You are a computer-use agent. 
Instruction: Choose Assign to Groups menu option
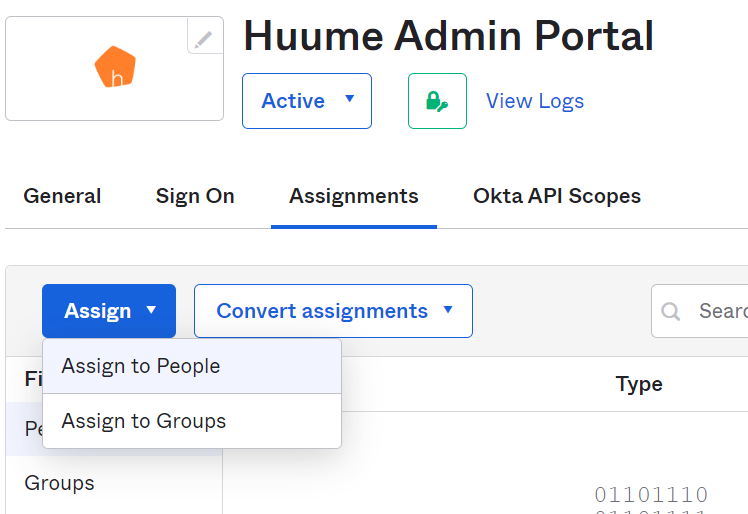(x=192, y=421)
